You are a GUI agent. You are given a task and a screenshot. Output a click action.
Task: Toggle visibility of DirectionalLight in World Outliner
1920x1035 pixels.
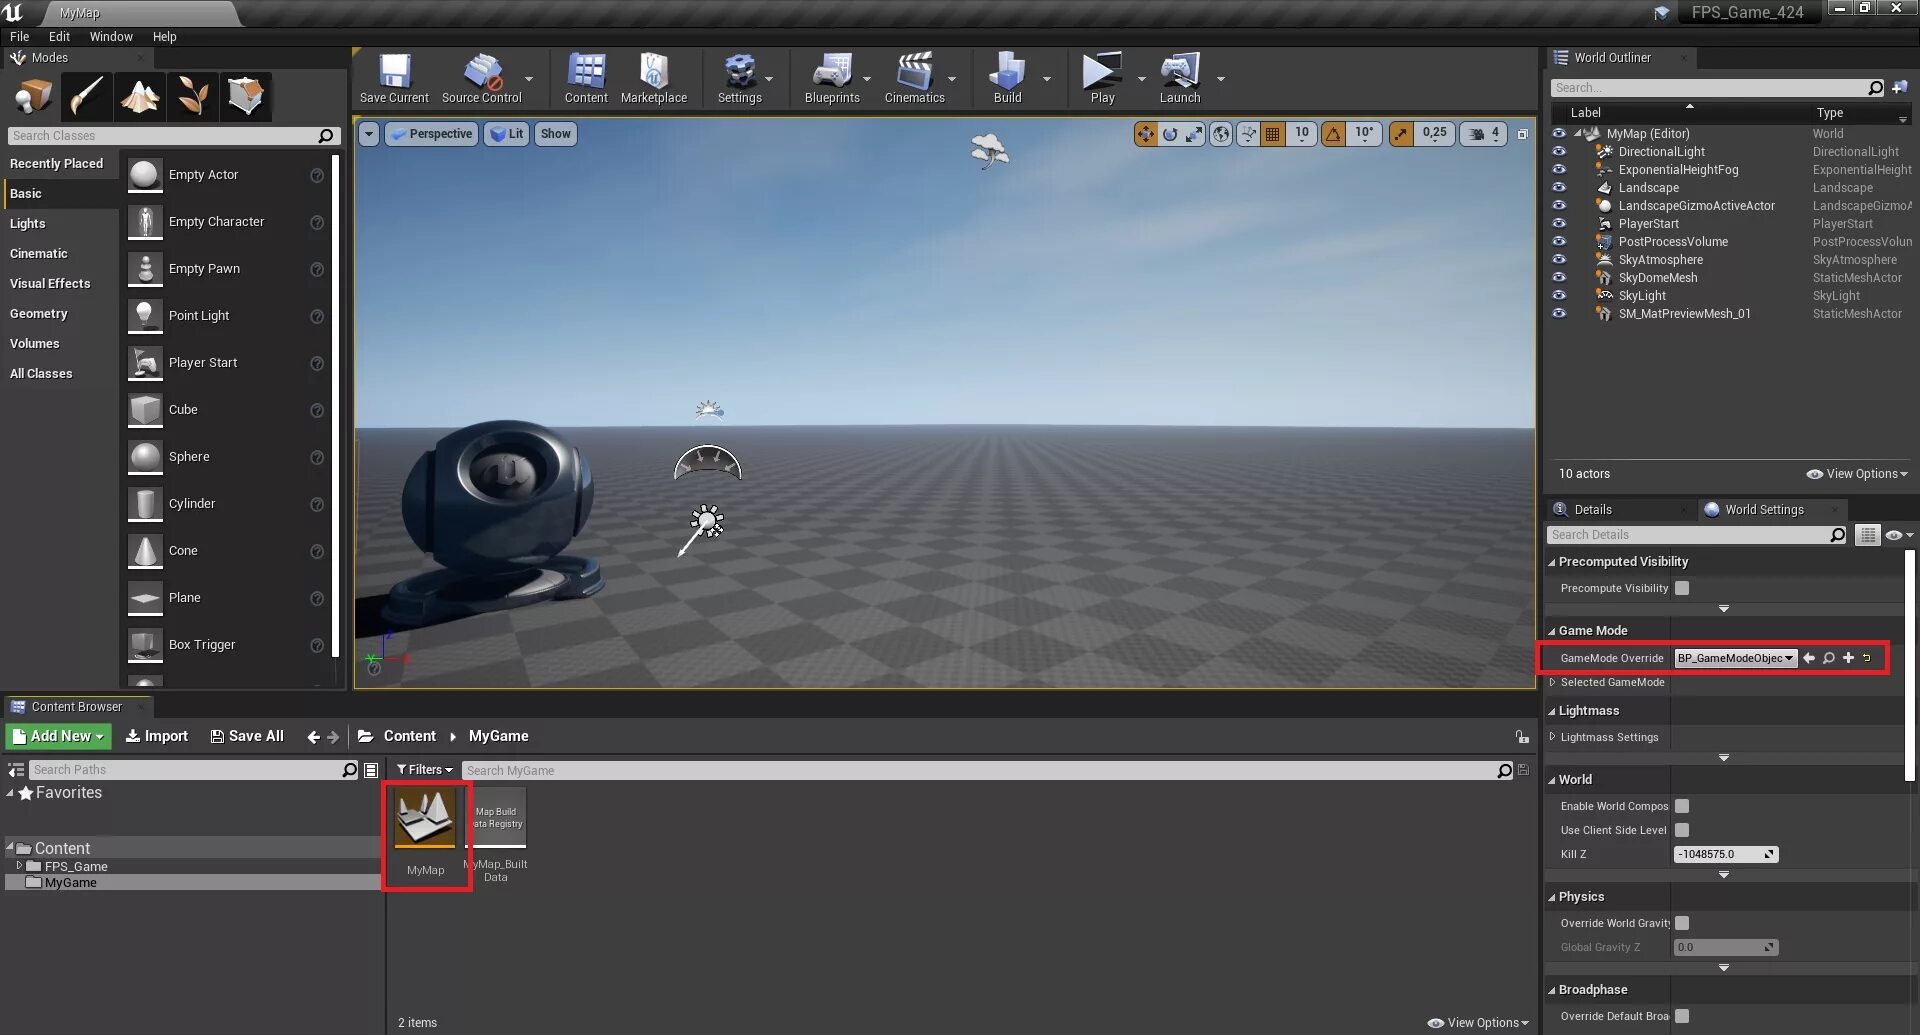tap(1559, 151)
